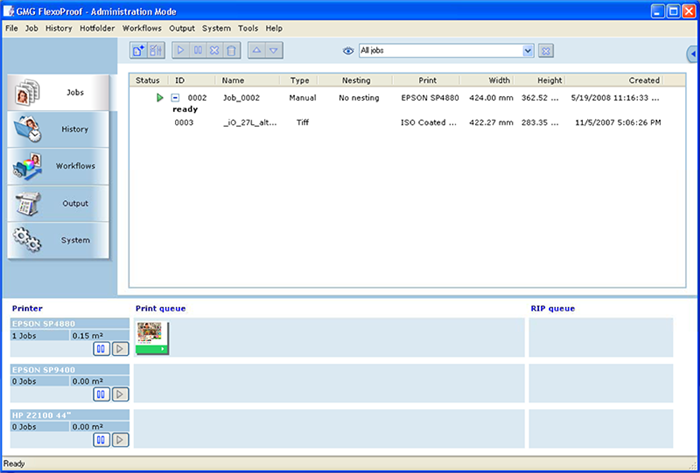The image size is (700, 473).
Task: Open the Workflows menu in menu bar
Action: coord(142,28)
